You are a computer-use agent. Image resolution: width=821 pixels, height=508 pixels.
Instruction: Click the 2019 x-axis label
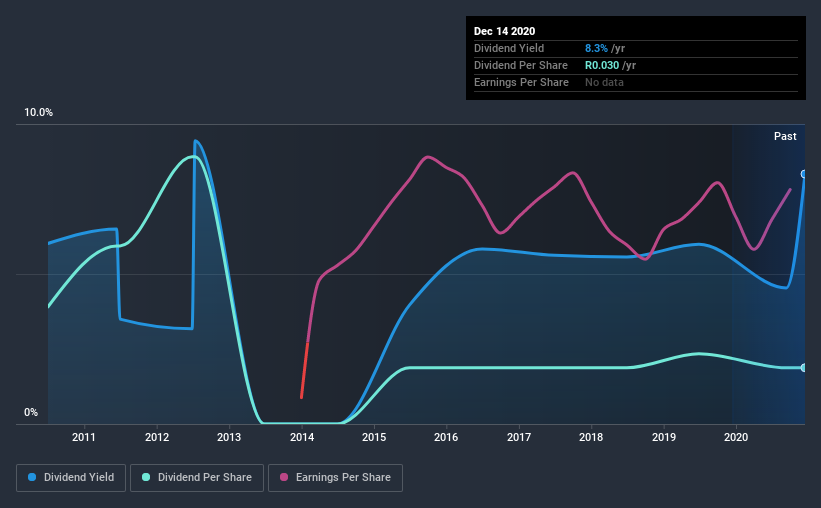click(664, 437)
